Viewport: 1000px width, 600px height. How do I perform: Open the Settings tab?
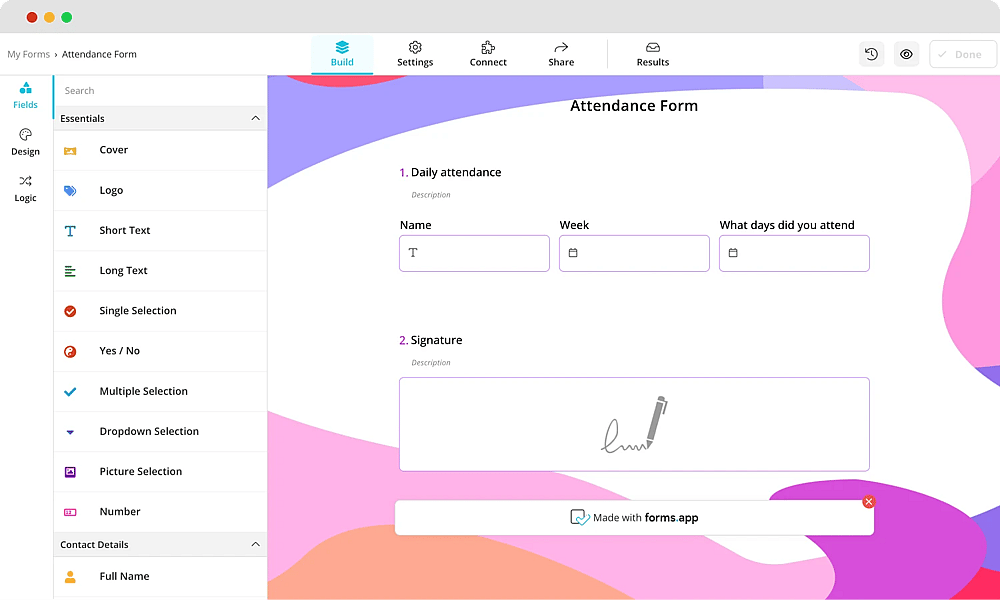(415, 54)
